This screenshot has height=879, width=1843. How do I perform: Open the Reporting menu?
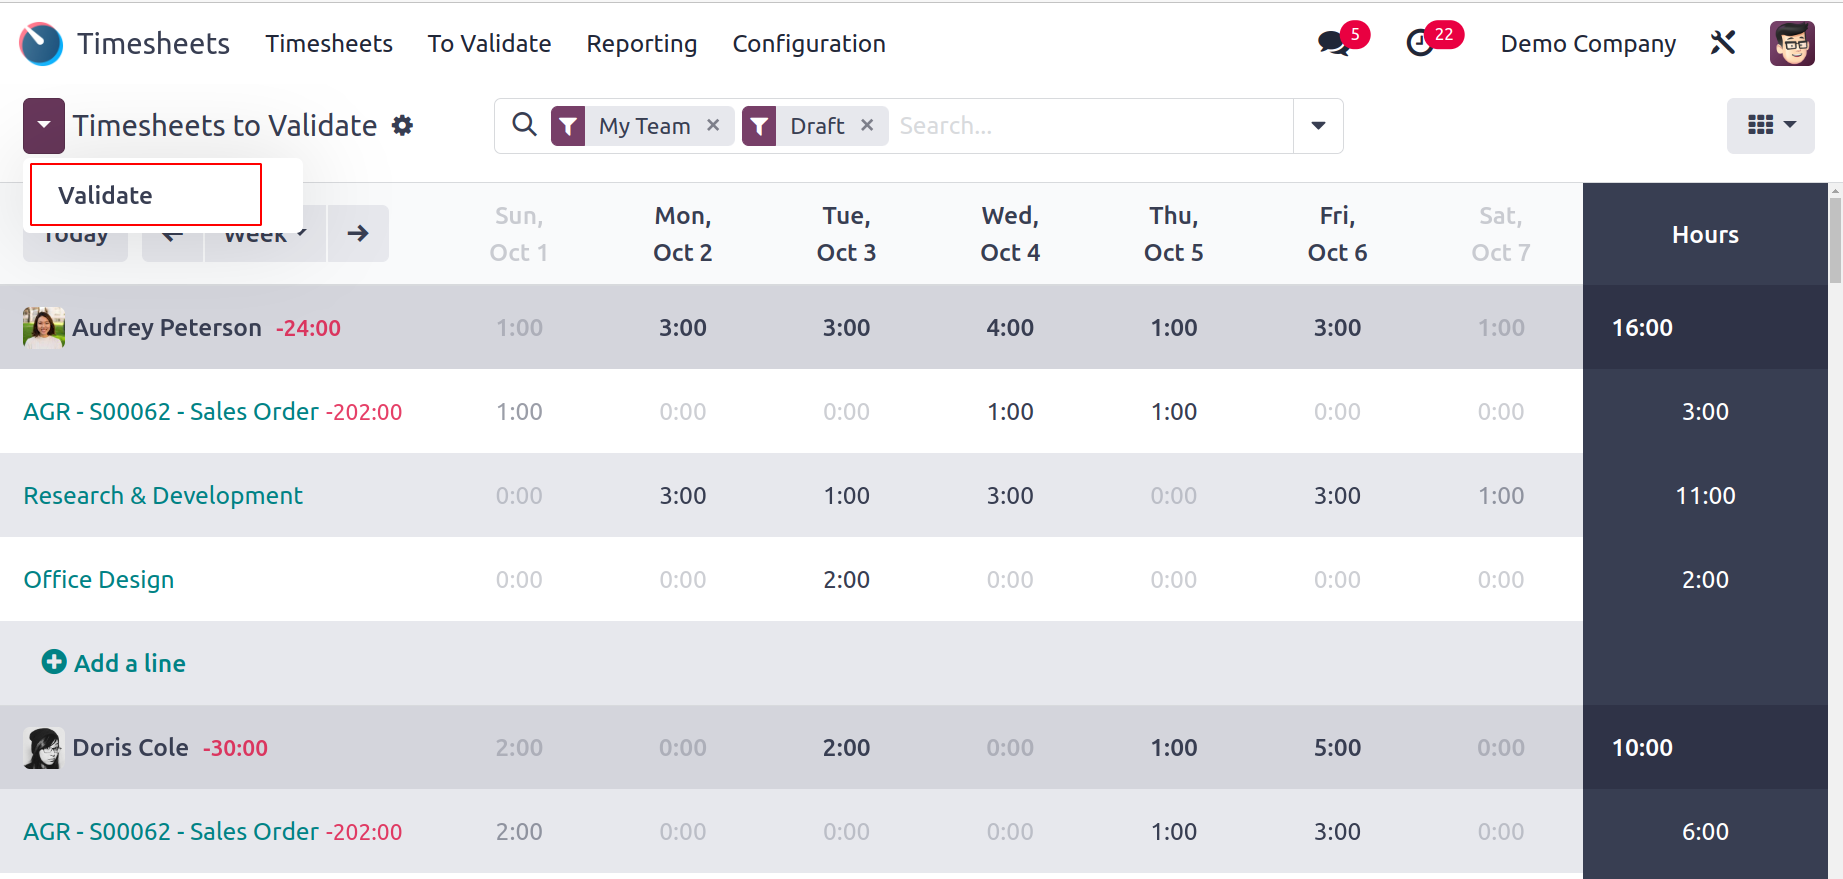(x=641, y=44)
